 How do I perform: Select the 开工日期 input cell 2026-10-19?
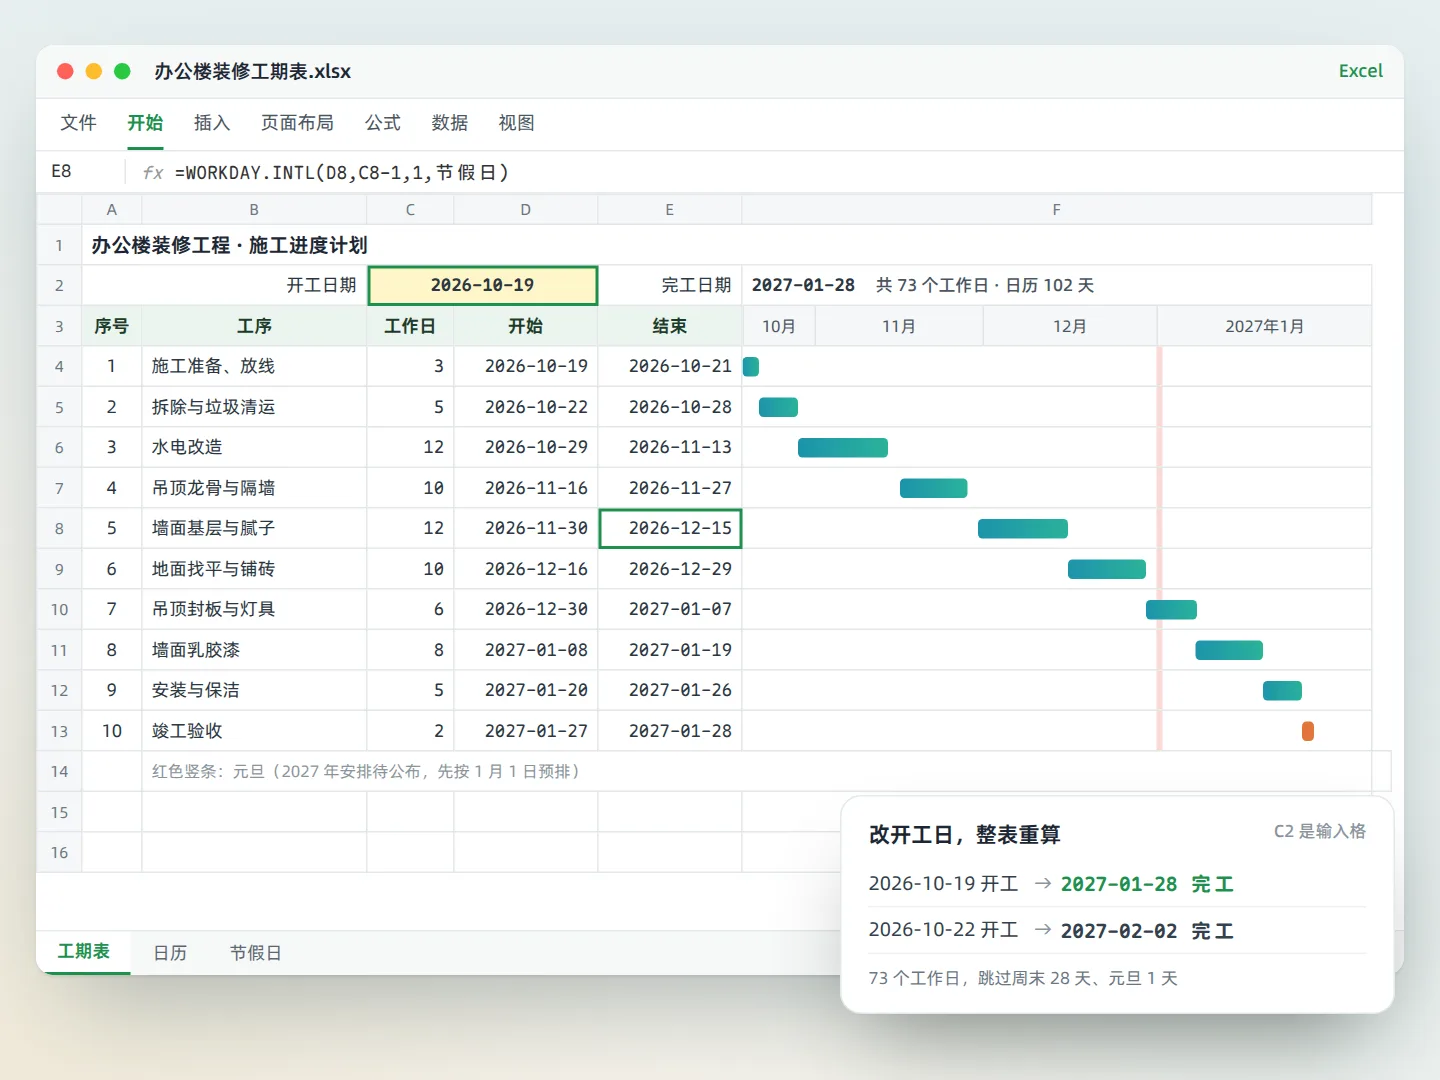coord(483,285)
